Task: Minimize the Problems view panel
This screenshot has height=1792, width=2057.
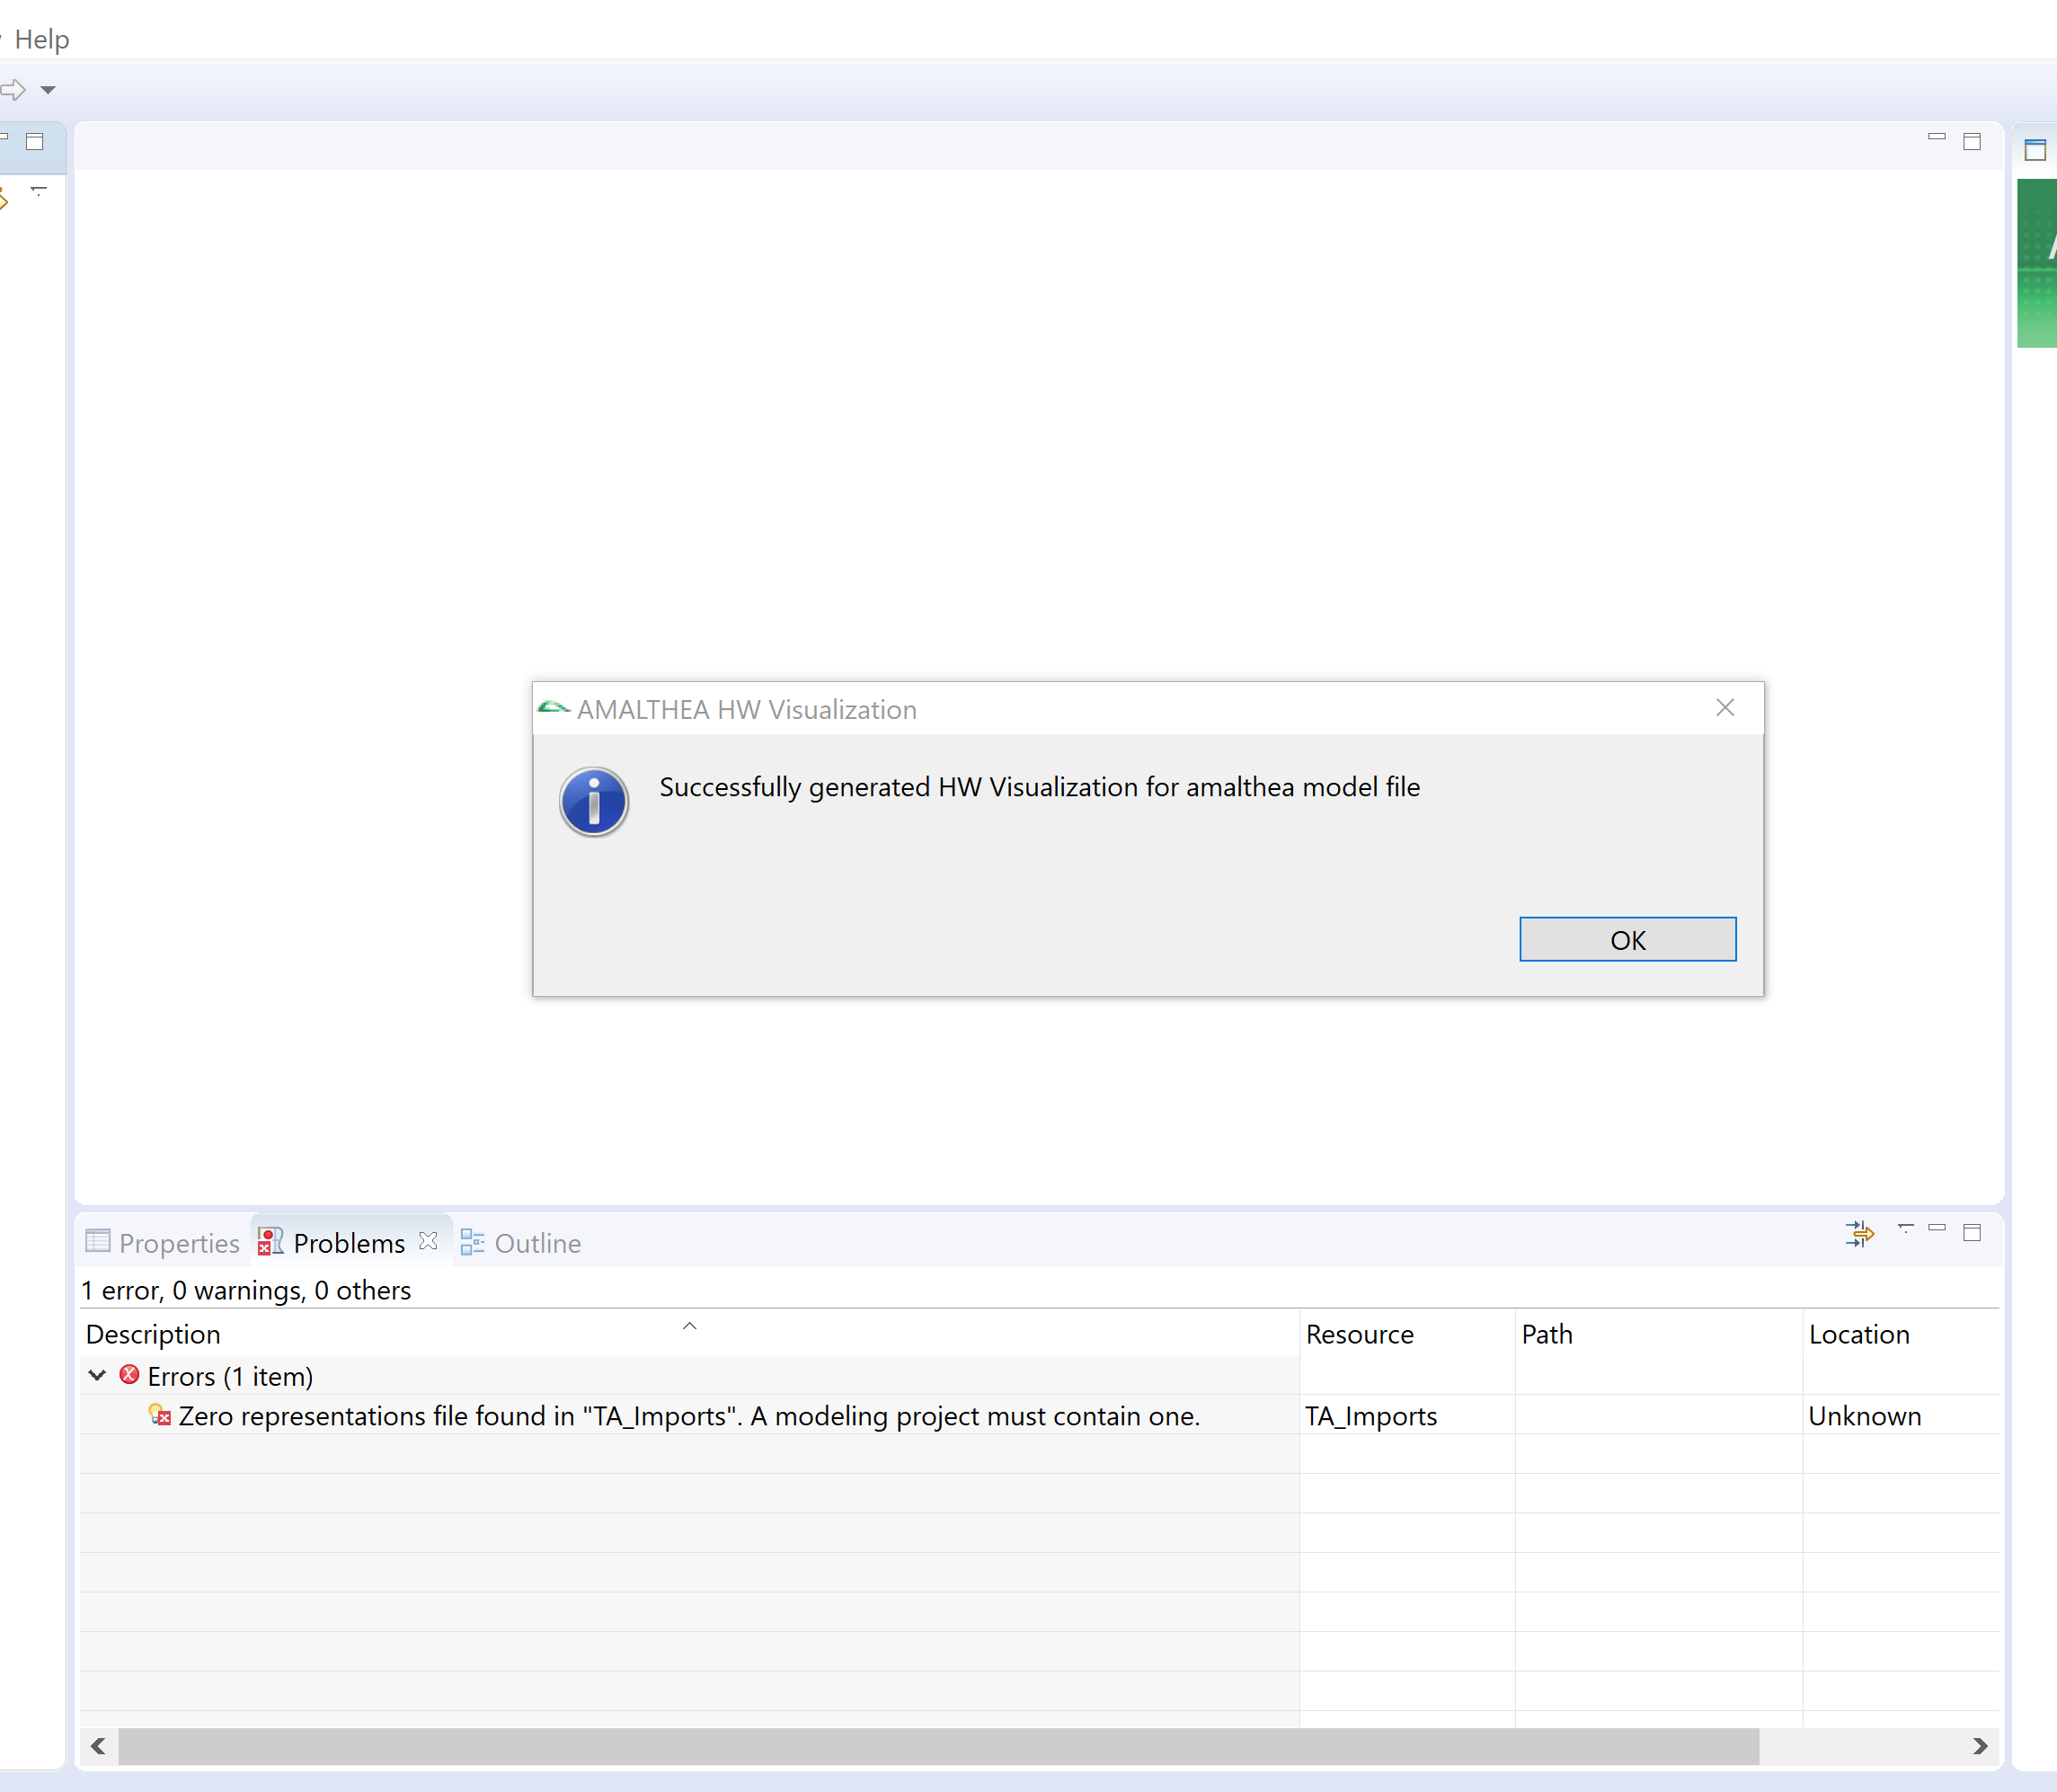Action: pos(1937,1227)
